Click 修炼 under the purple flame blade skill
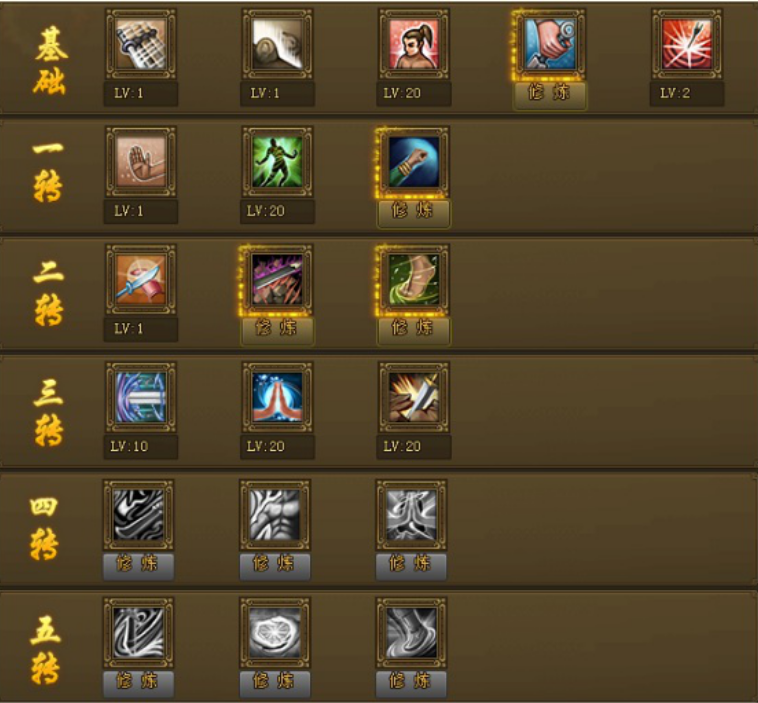The width and height of the screenshot is (758, 703). click(x=277, y=329)
